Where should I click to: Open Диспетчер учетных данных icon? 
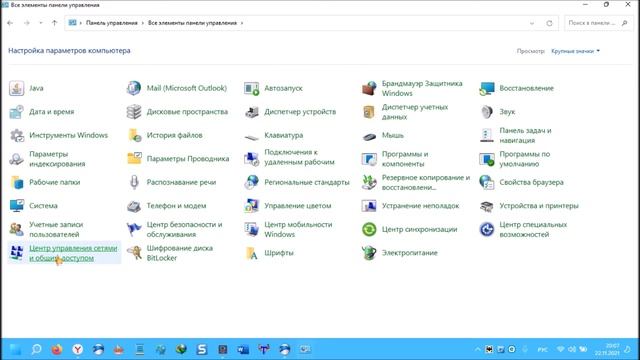369,112
